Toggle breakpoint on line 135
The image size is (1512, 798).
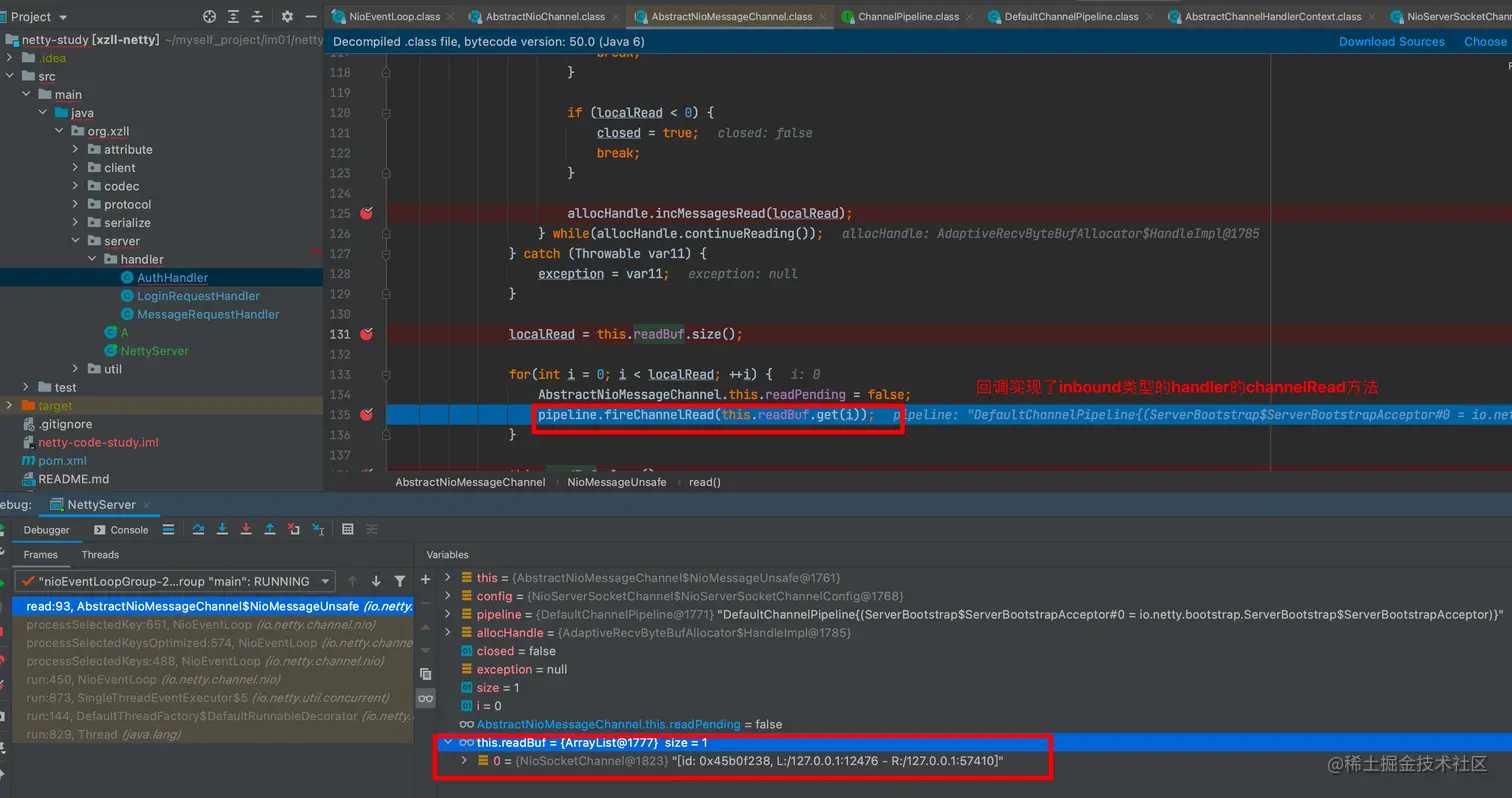[366, 415]
